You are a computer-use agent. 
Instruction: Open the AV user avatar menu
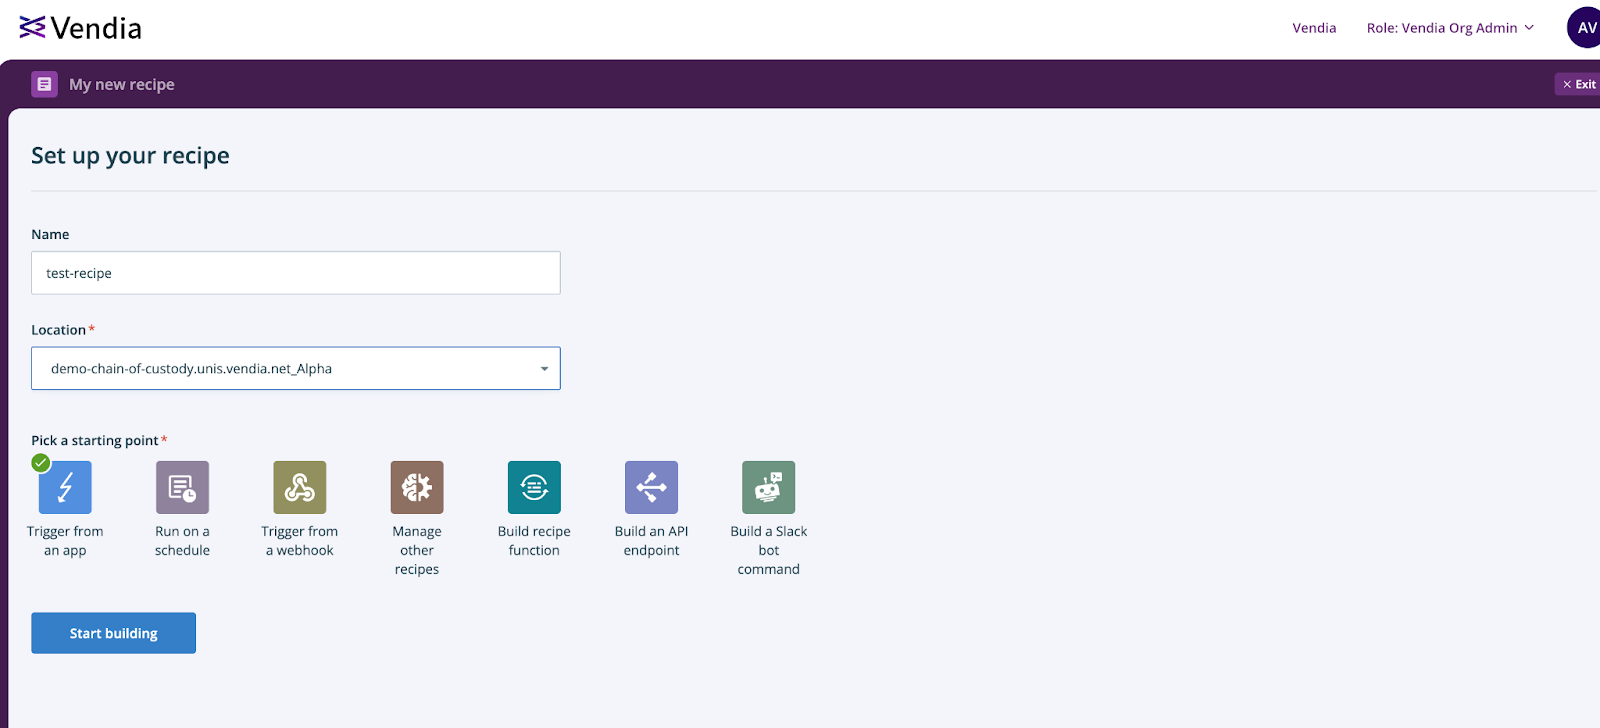coord(1584,28)
